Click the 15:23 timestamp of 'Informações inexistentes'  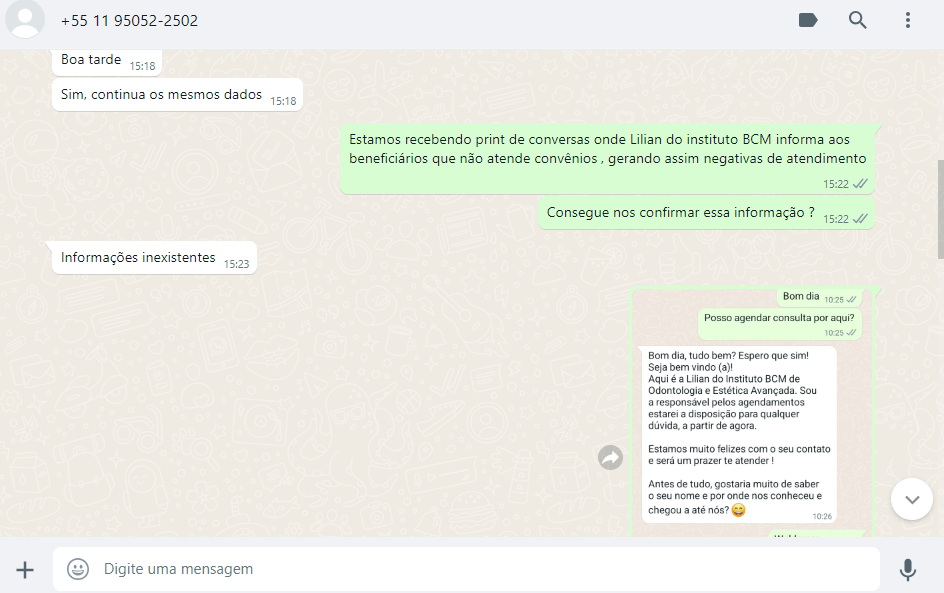237,264
